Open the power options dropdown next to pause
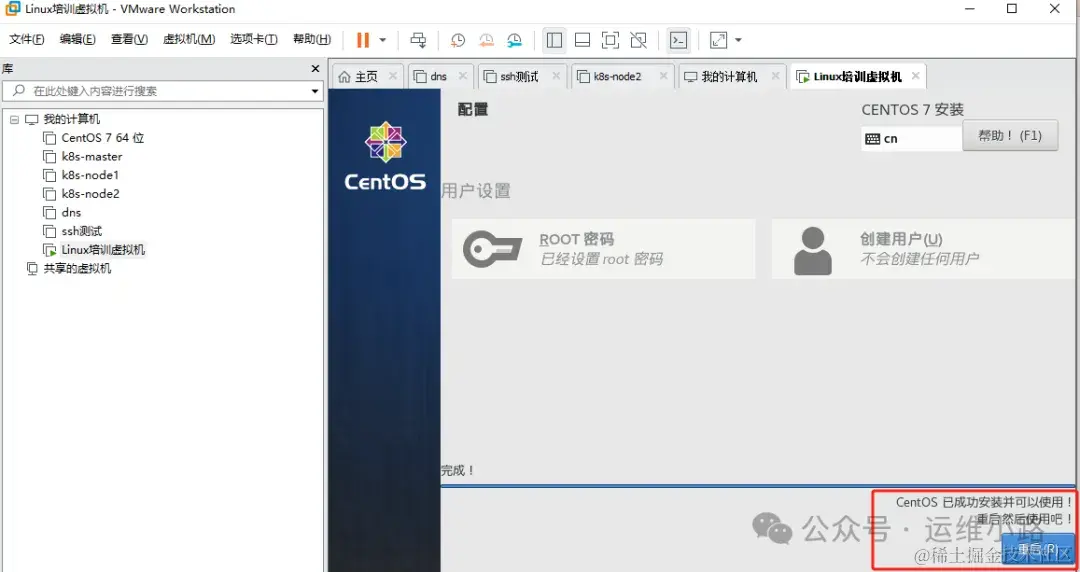This screenshot has width=1080, height=572. pos(383,40)
